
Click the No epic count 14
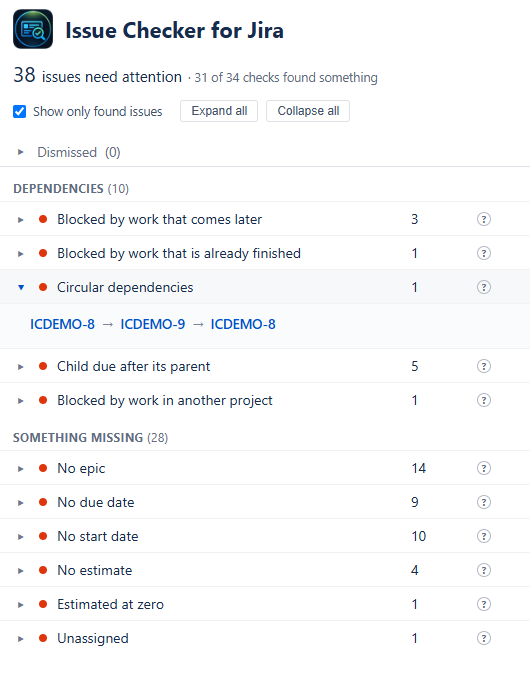(418, 469)
